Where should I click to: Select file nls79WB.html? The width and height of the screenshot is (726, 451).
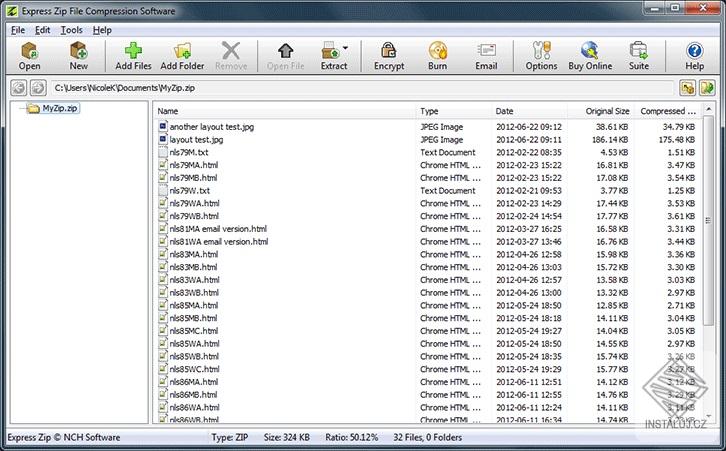click(194, 216)
